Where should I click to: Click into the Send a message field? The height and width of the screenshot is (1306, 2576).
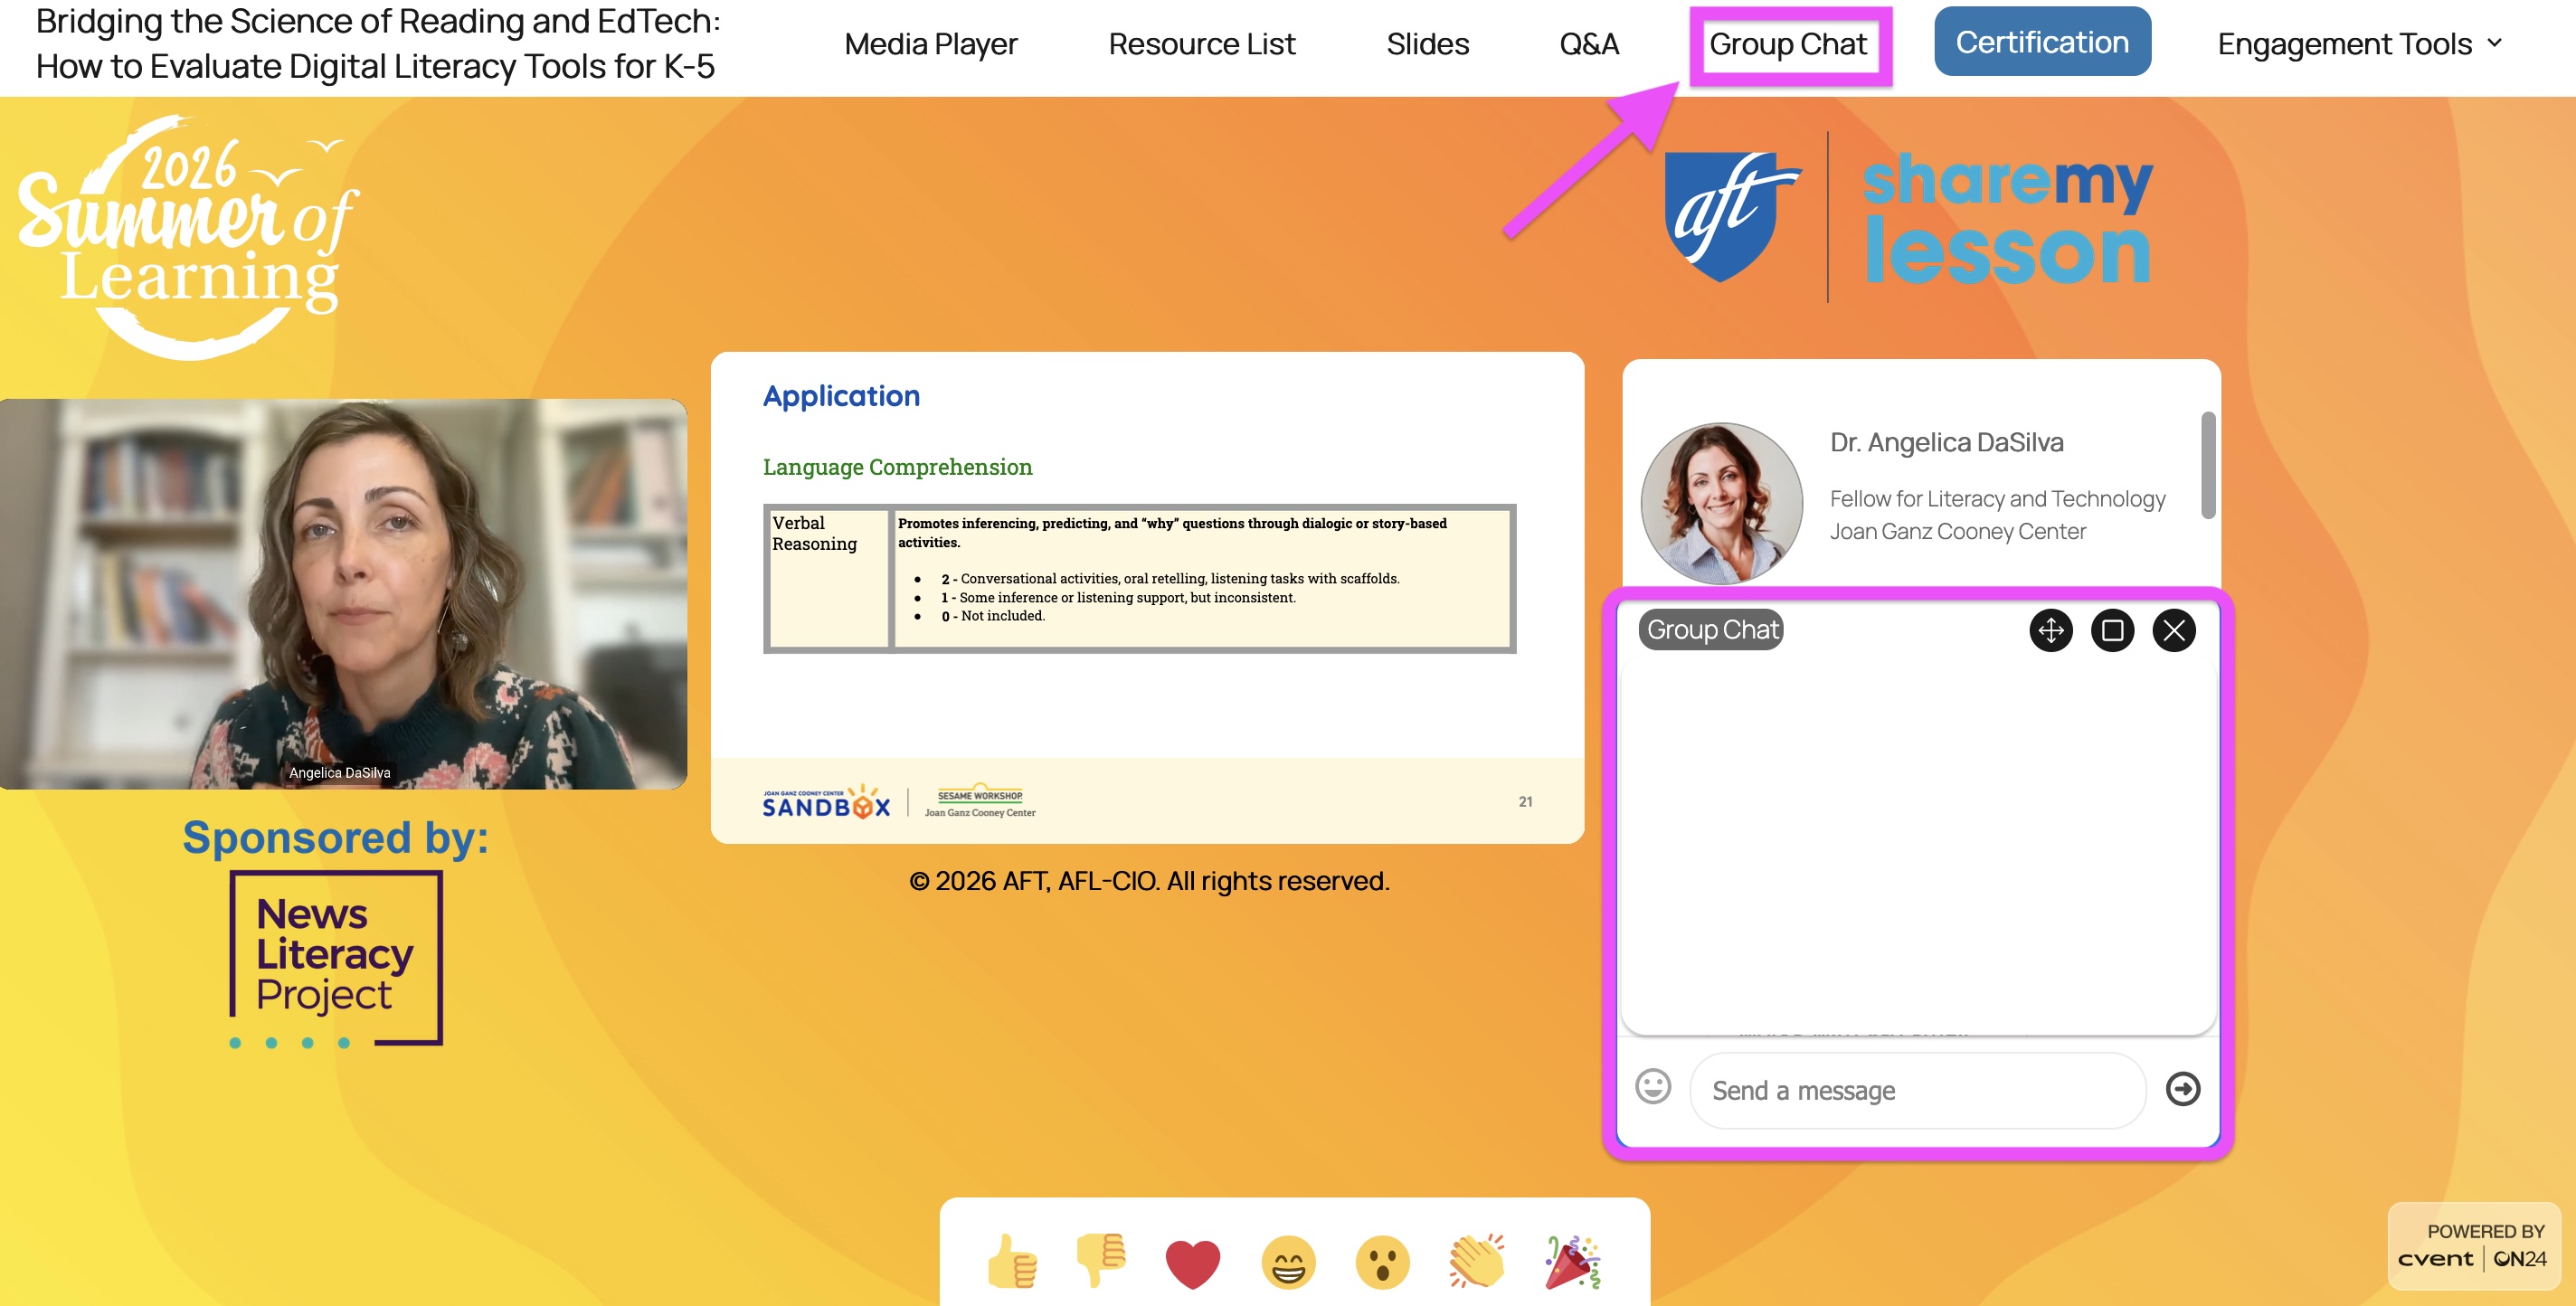click(1917, 1090)
